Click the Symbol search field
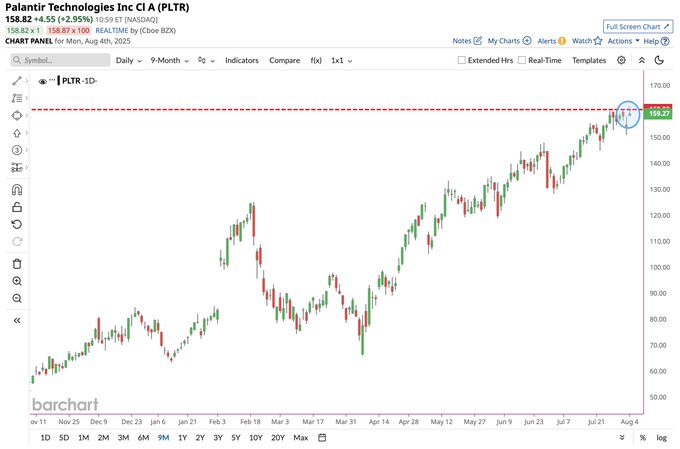This screenshot has height=449, width=680. [61, 60]
